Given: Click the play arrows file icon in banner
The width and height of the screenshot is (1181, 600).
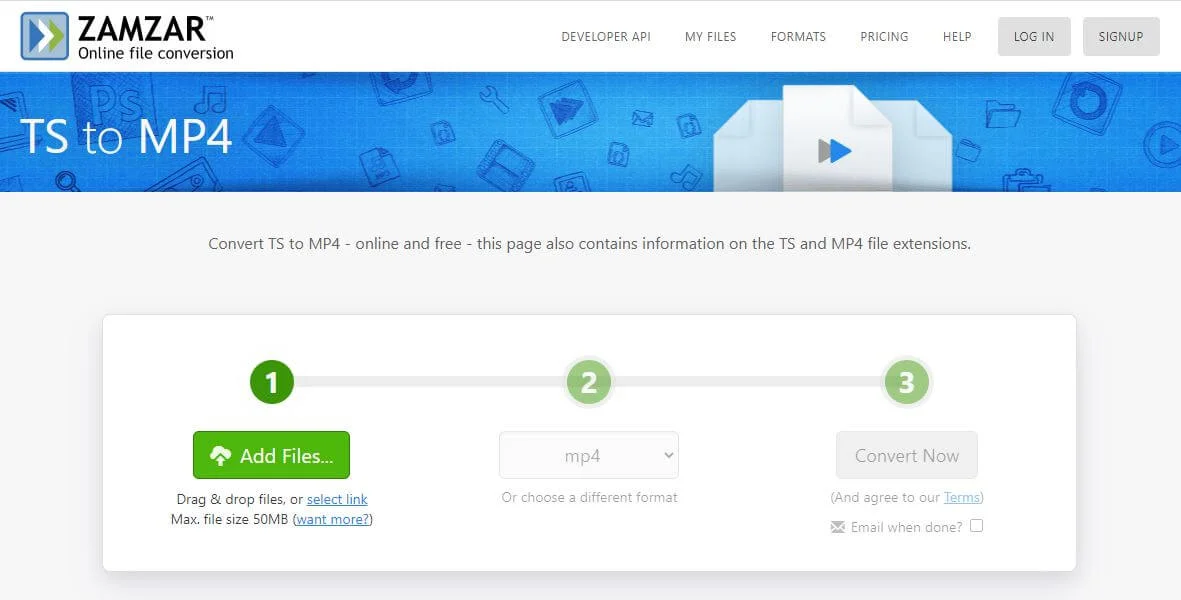Looking at the screenshot, I should [x=835, y=151].
